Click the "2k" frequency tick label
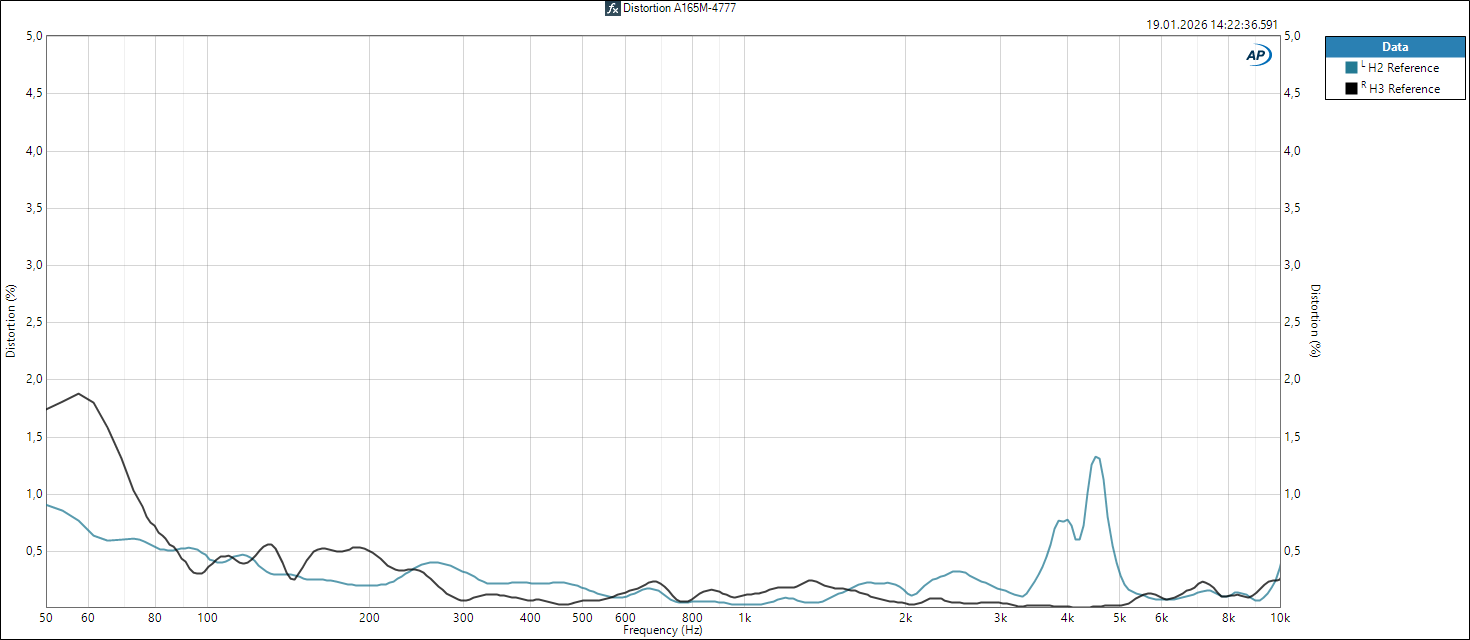 (906, 619)
